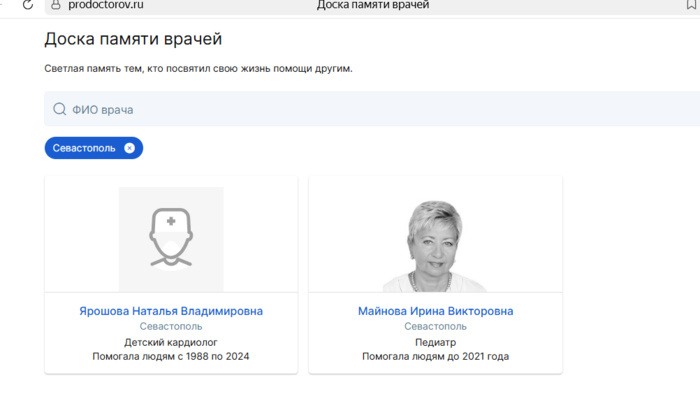Screen dimensions: 700x400
Task: Click the Доска памяти врачей tab title
Action: click(x=373, y=5)
